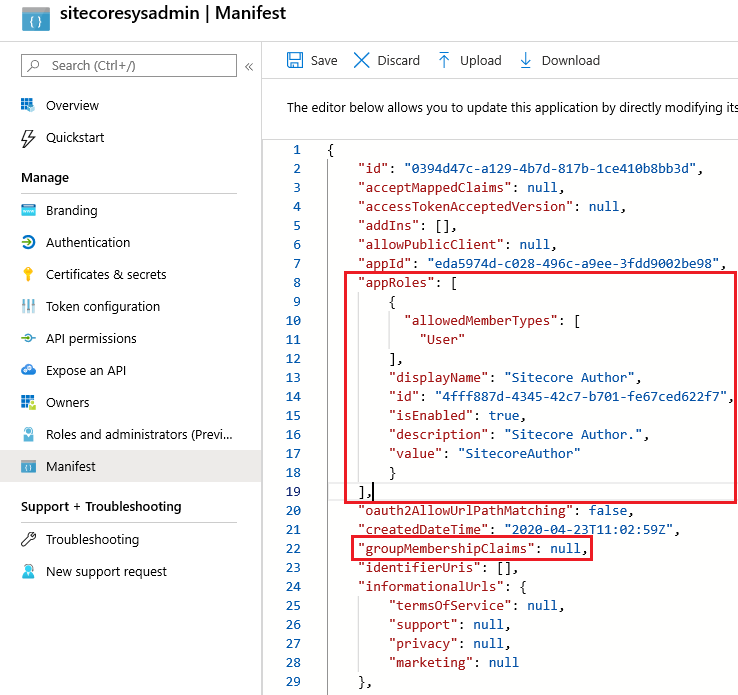Select the Manifest entry
The height and width of the screenshot is (695, 738).
pos(71,466)
